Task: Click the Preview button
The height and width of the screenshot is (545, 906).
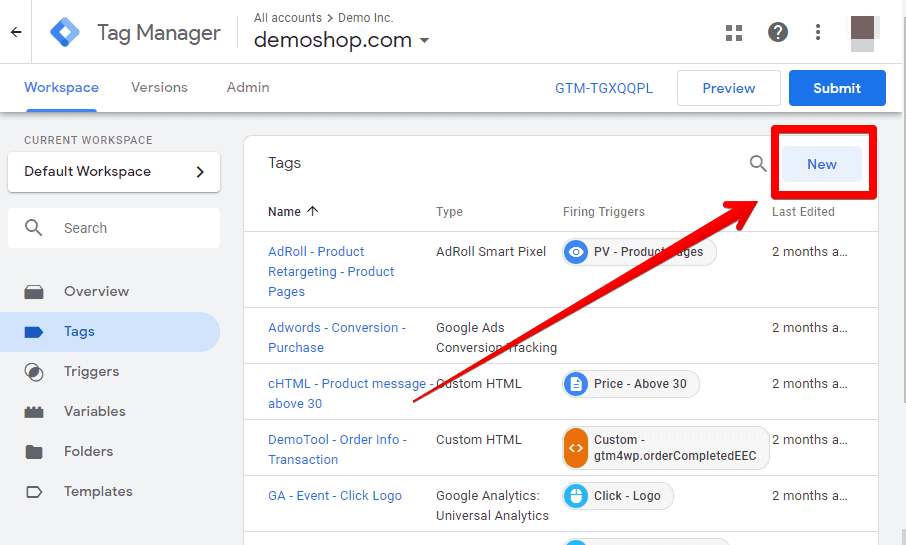Action: pyautogui.click(x=729, y=88)
